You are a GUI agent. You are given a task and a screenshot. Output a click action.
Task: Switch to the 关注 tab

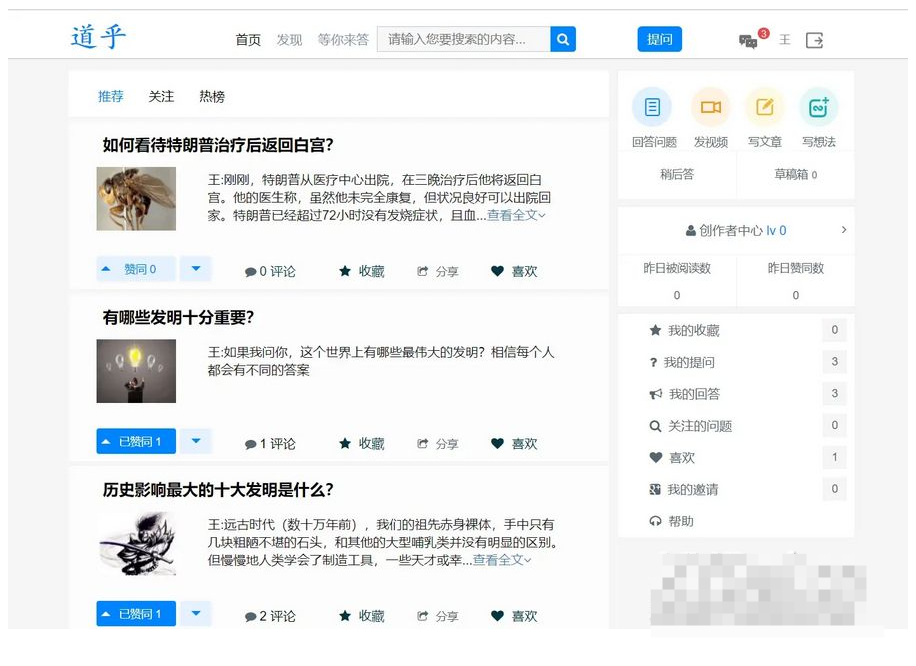pos(161,96)
